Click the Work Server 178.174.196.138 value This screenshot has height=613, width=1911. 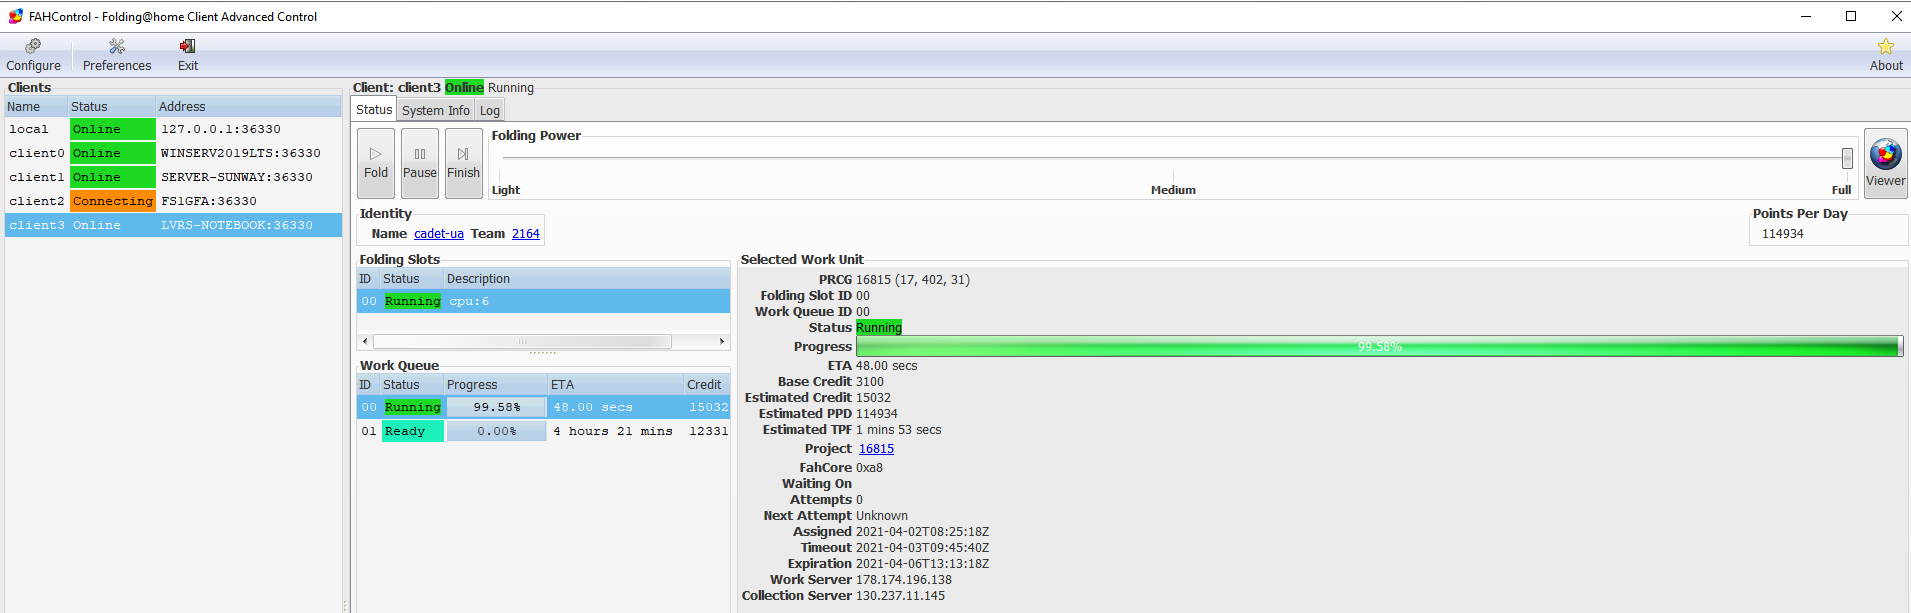pos(904,580)
